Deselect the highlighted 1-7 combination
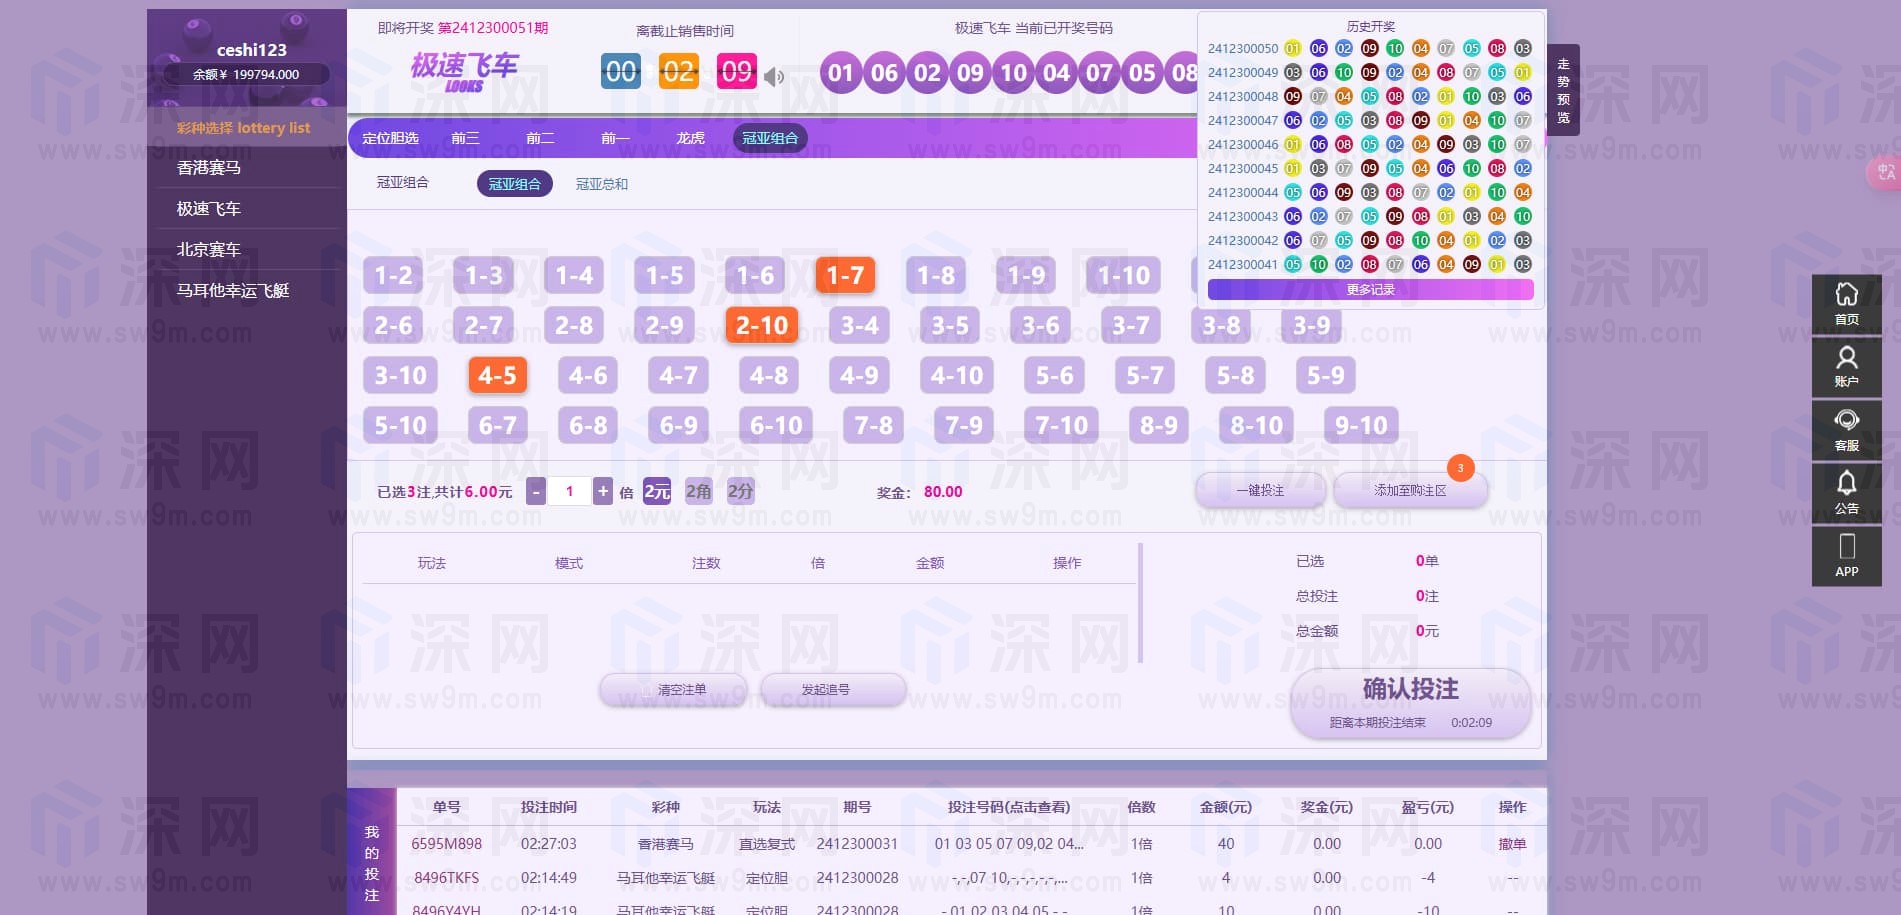The image size is (1901, 915). [x=844, y=275]
